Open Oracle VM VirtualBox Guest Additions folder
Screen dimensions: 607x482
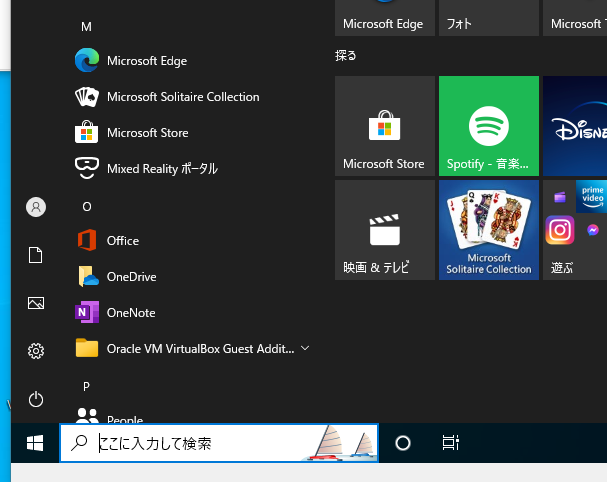point(190,349)
